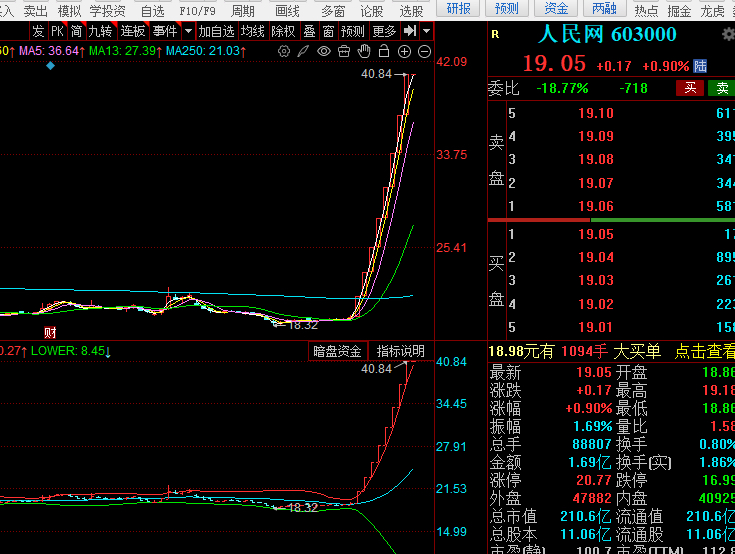Toggle the chart lock icon
The height and width of the screenshot is (554, 735).
click(x=384, y=51)
